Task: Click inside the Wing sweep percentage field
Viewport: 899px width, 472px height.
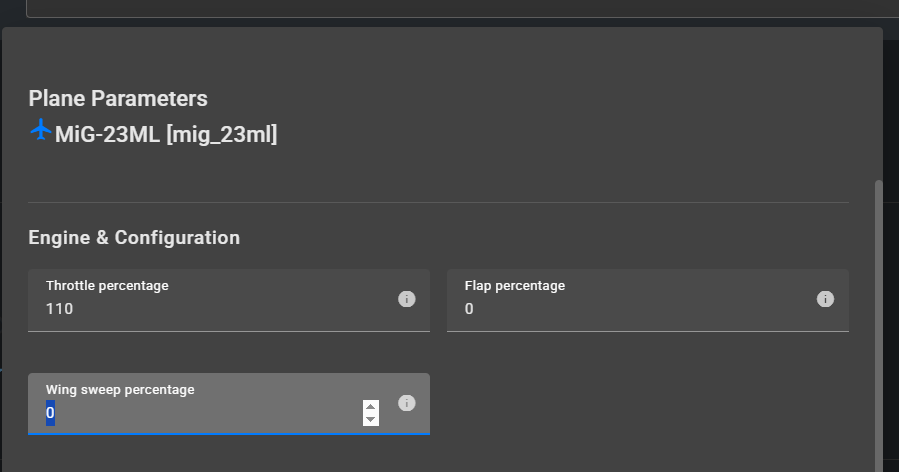Action: pyautogui.click(x=200, y=413)
